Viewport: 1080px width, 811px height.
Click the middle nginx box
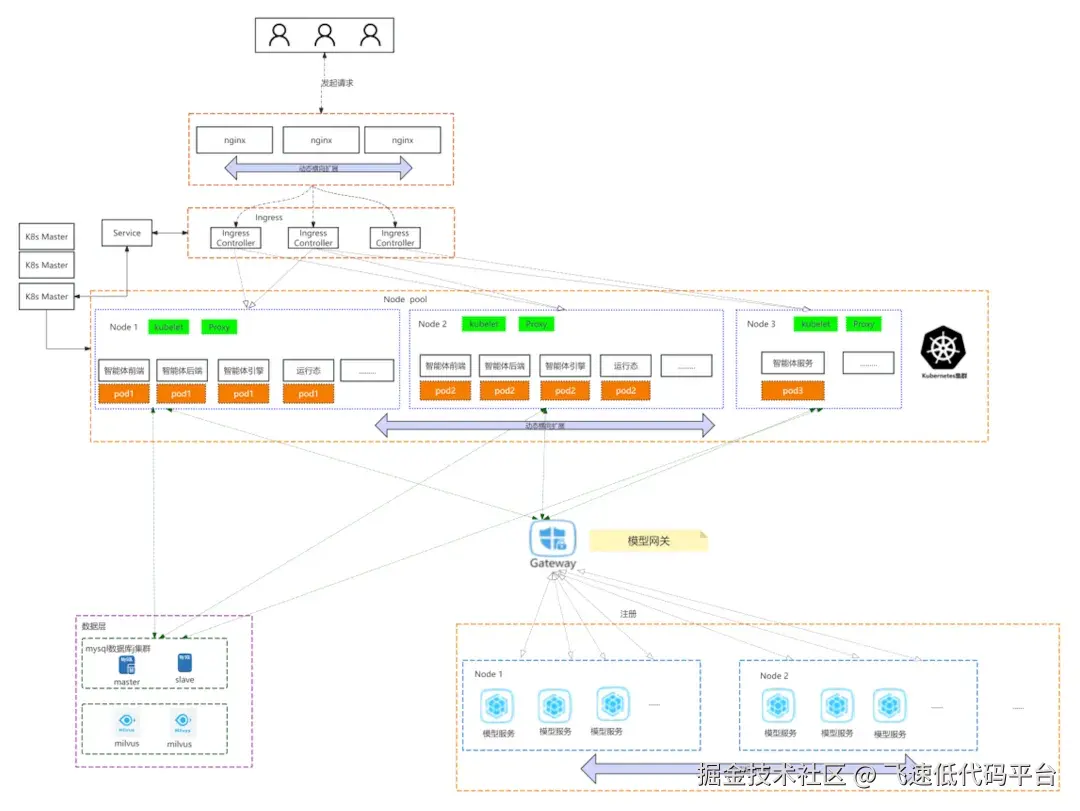tap(320, 139)
